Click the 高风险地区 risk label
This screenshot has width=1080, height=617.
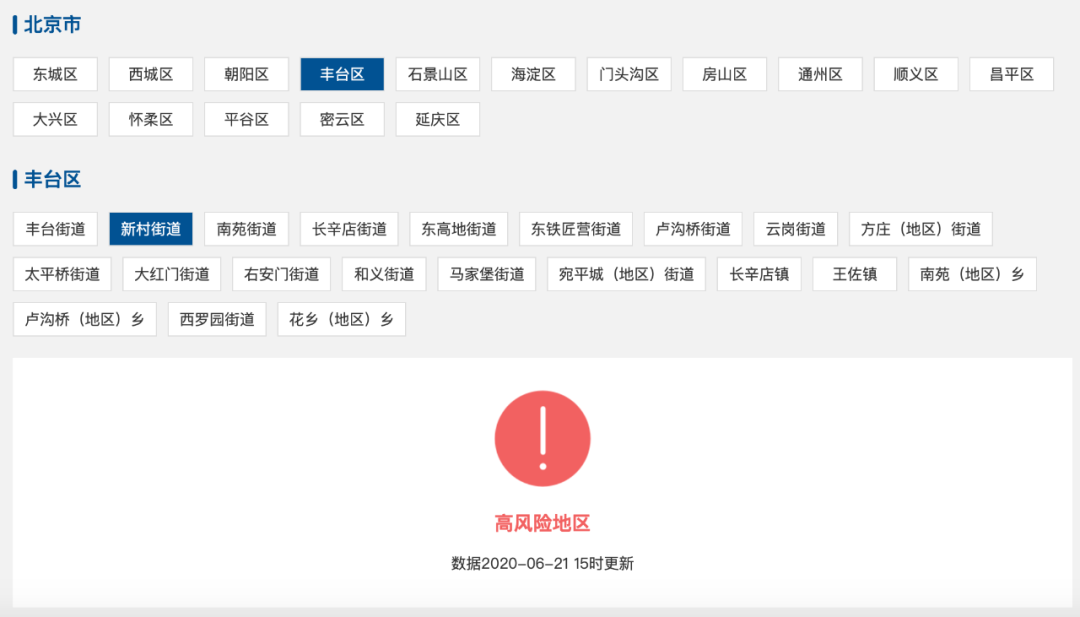point(544,519)
